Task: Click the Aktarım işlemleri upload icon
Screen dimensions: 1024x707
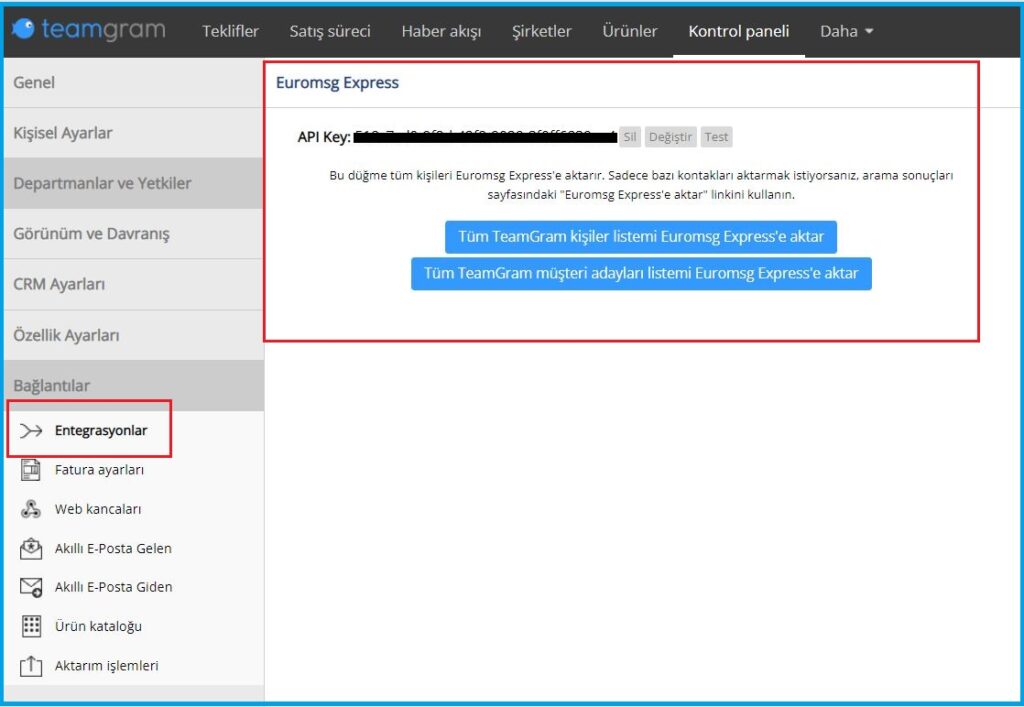Action: click(x=31, y=665)
